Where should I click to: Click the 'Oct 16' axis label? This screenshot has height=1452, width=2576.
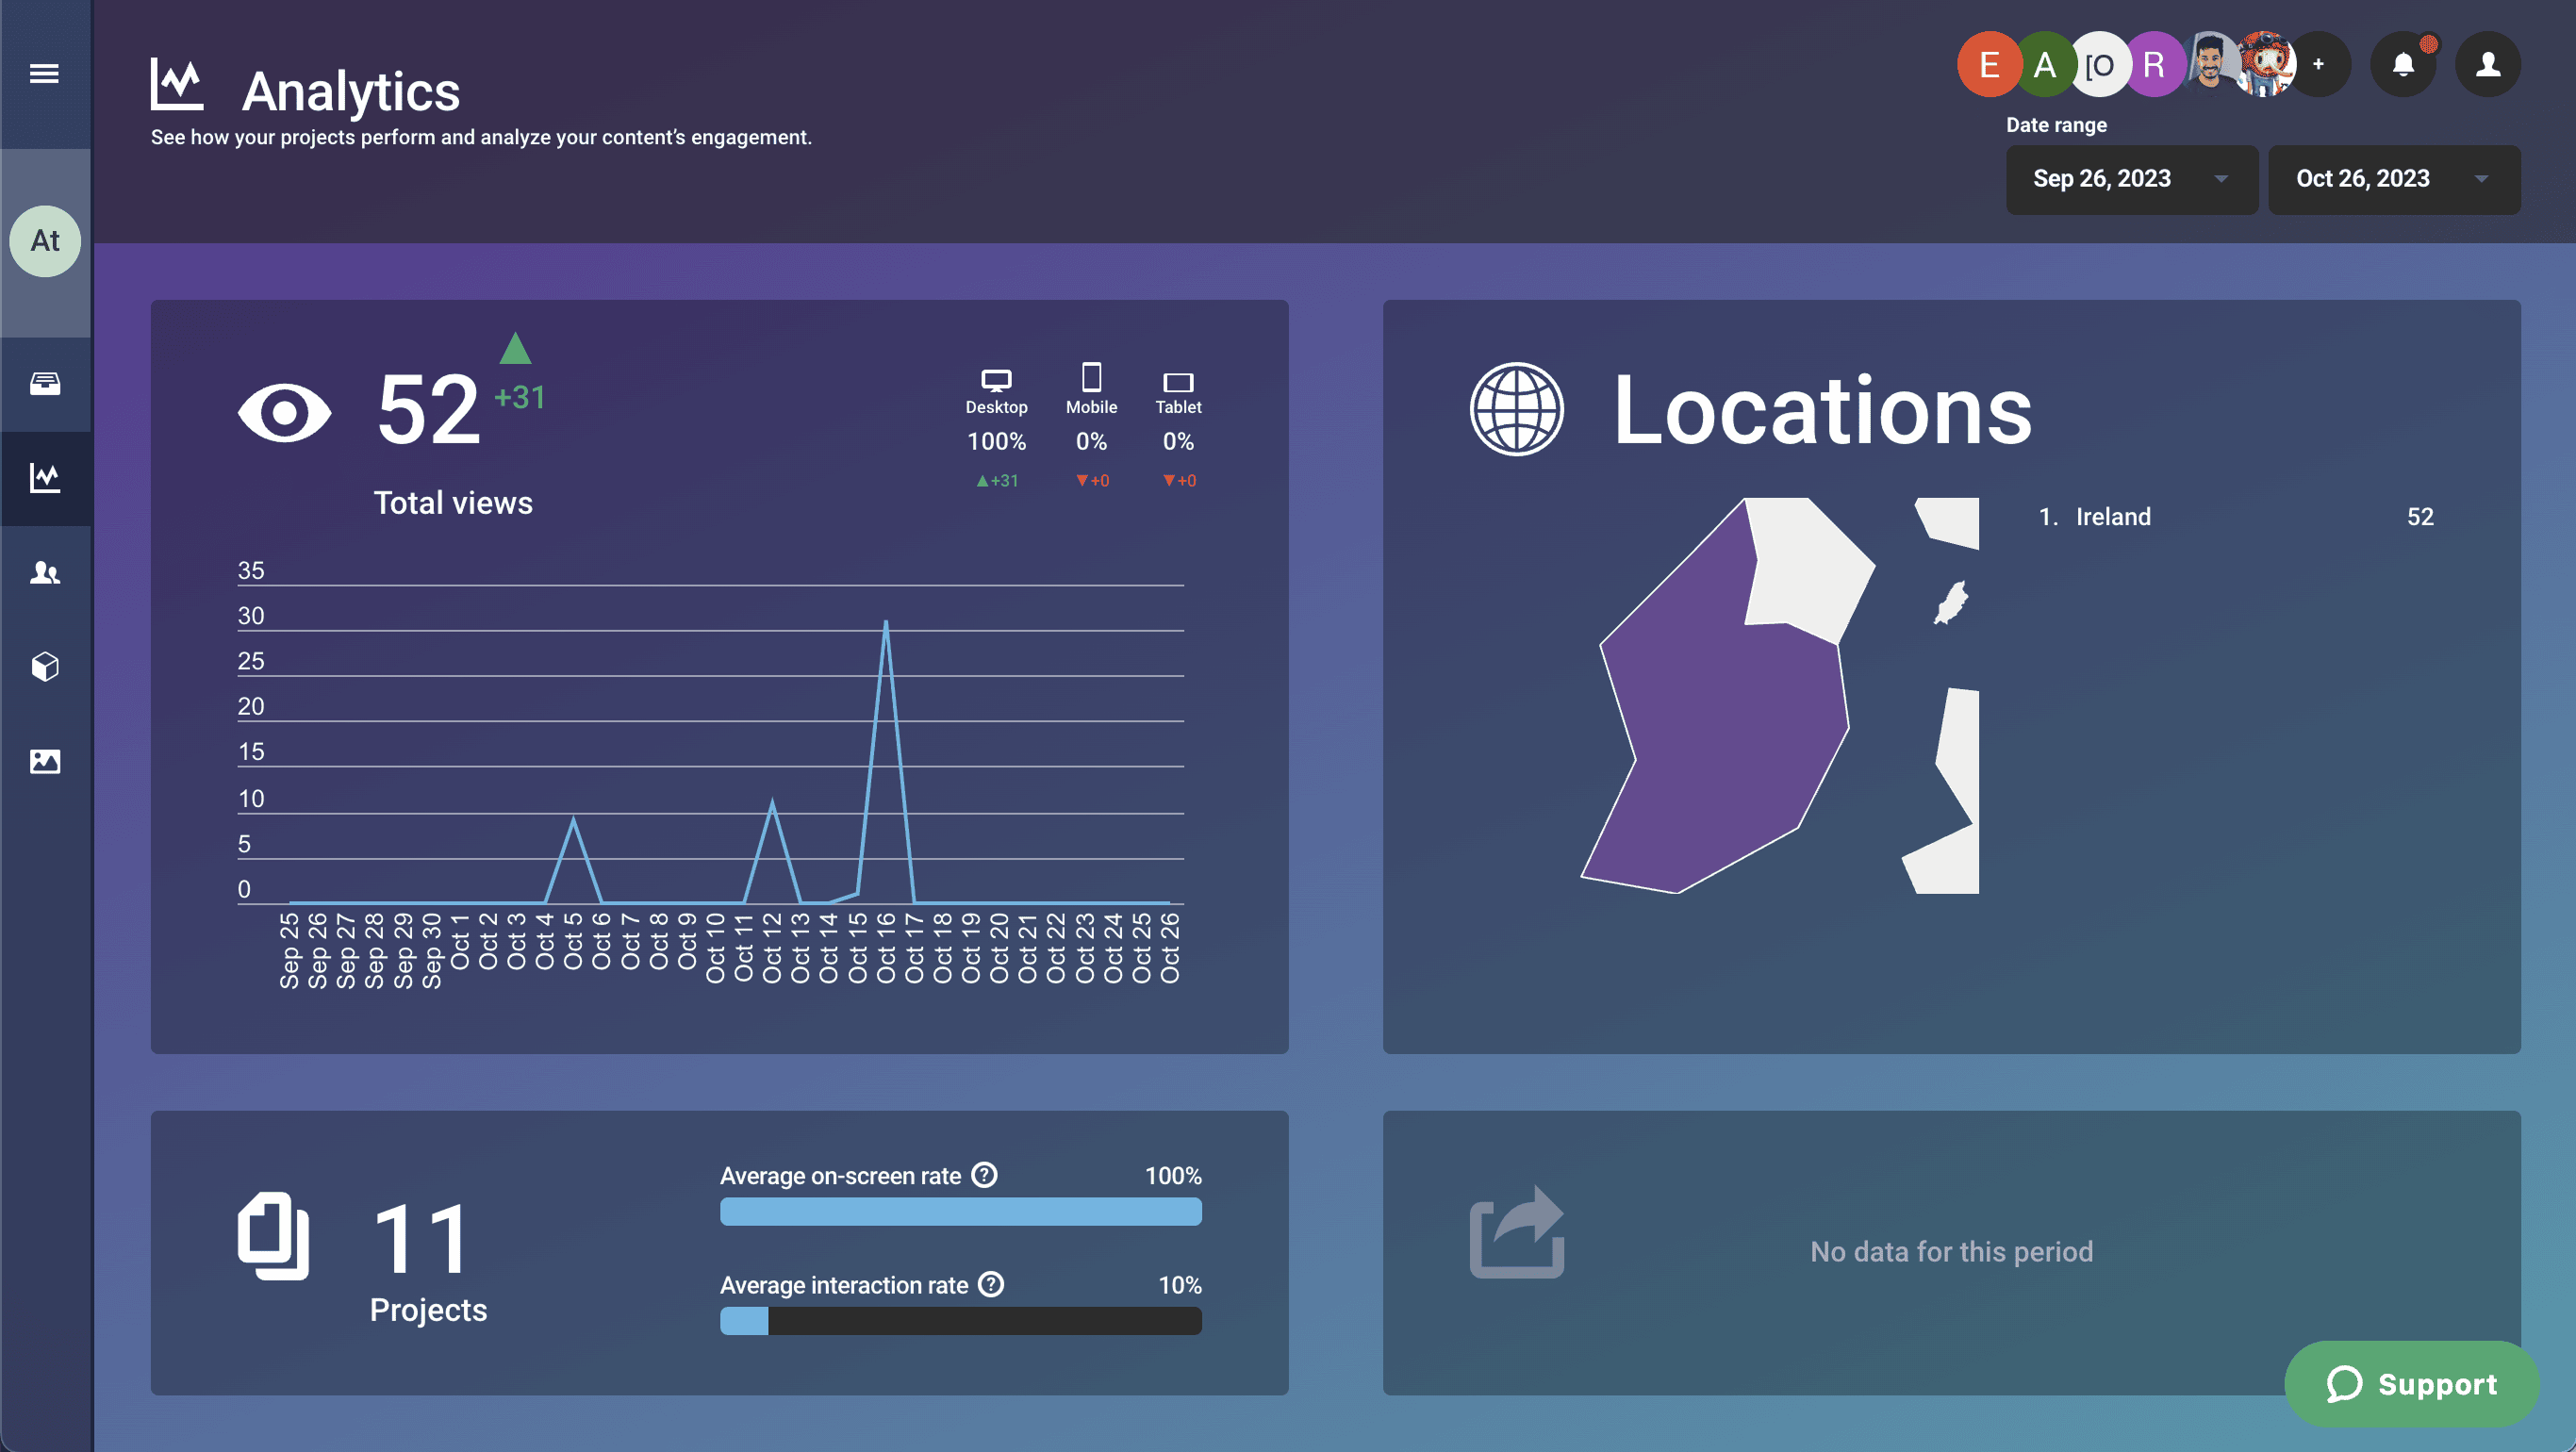coord(886,948)
